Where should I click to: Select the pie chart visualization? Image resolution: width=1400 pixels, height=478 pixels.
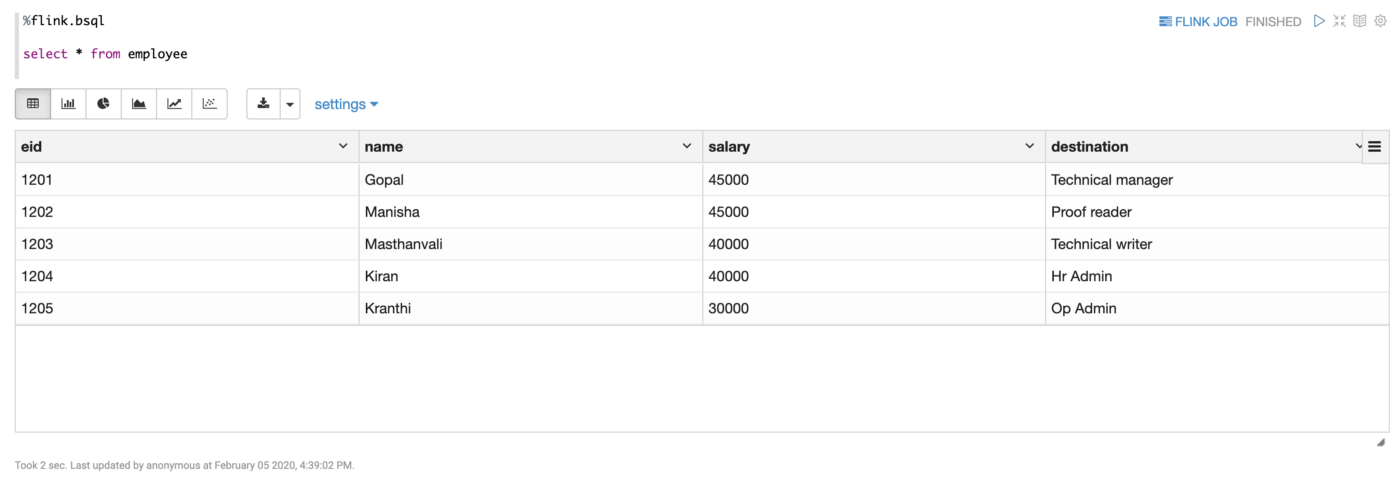tap(104, 104)
